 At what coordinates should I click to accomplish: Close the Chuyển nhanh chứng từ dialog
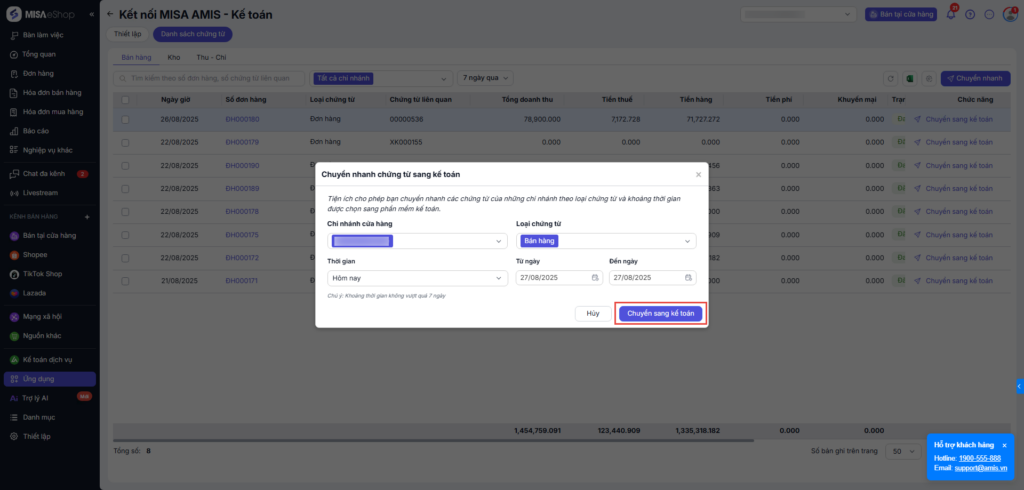698,174
